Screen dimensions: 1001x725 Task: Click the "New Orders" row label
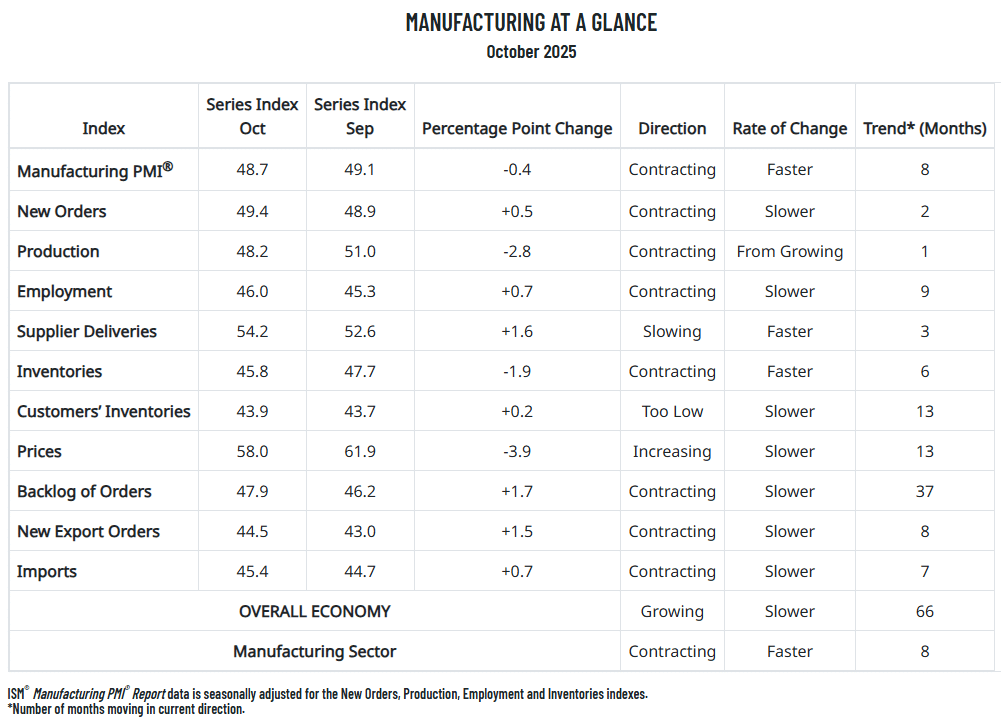pyautogui.click(x=62, y=211)
